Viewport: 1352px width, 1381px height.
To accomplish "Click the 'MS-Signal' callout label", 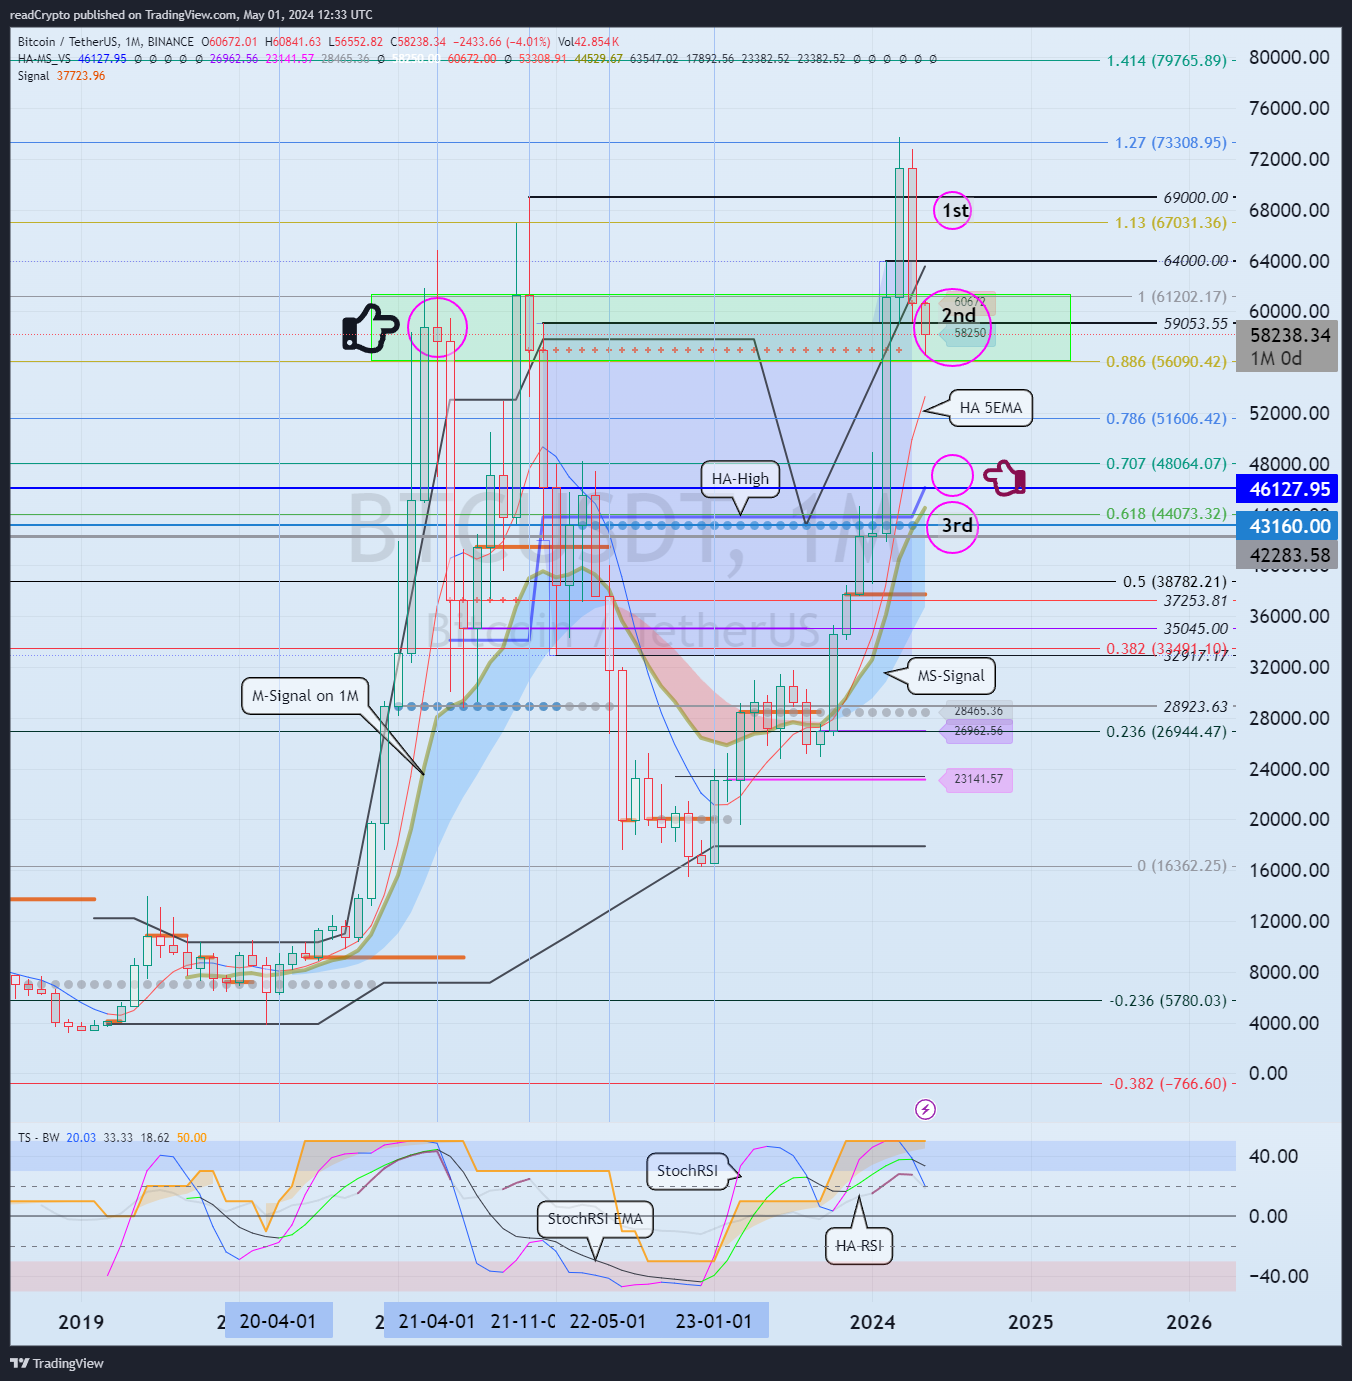I will [x=951, y=676].
